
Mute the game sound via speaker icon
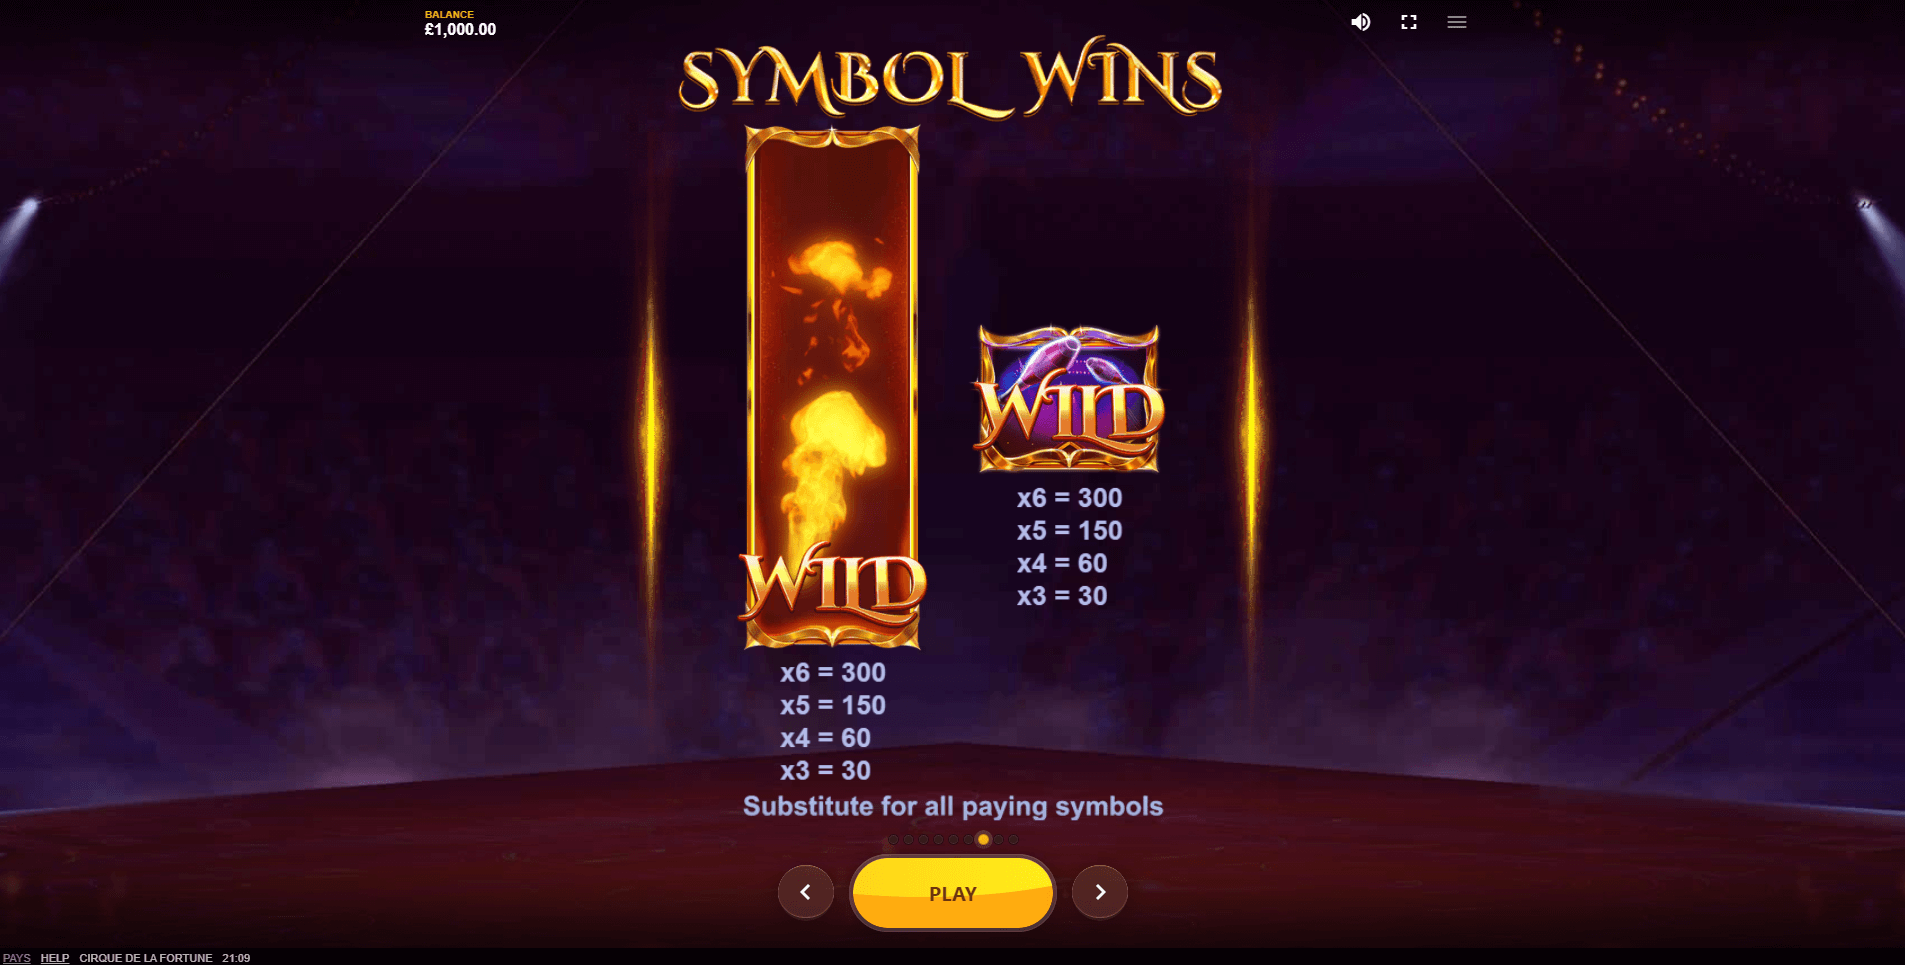click(x=1361, y=22)
